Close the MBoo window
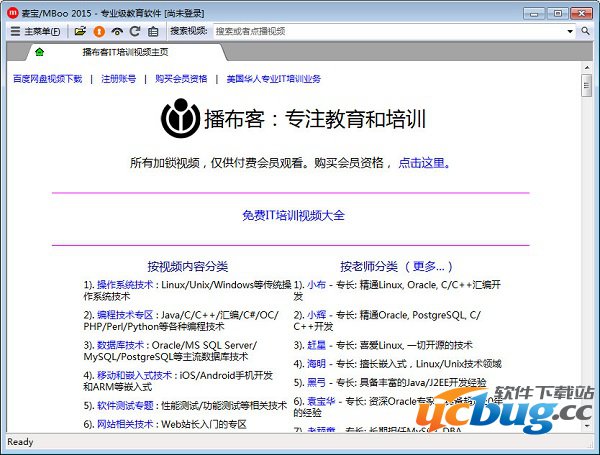The width and height of the screenshot is (600, 455). point(581,13)
